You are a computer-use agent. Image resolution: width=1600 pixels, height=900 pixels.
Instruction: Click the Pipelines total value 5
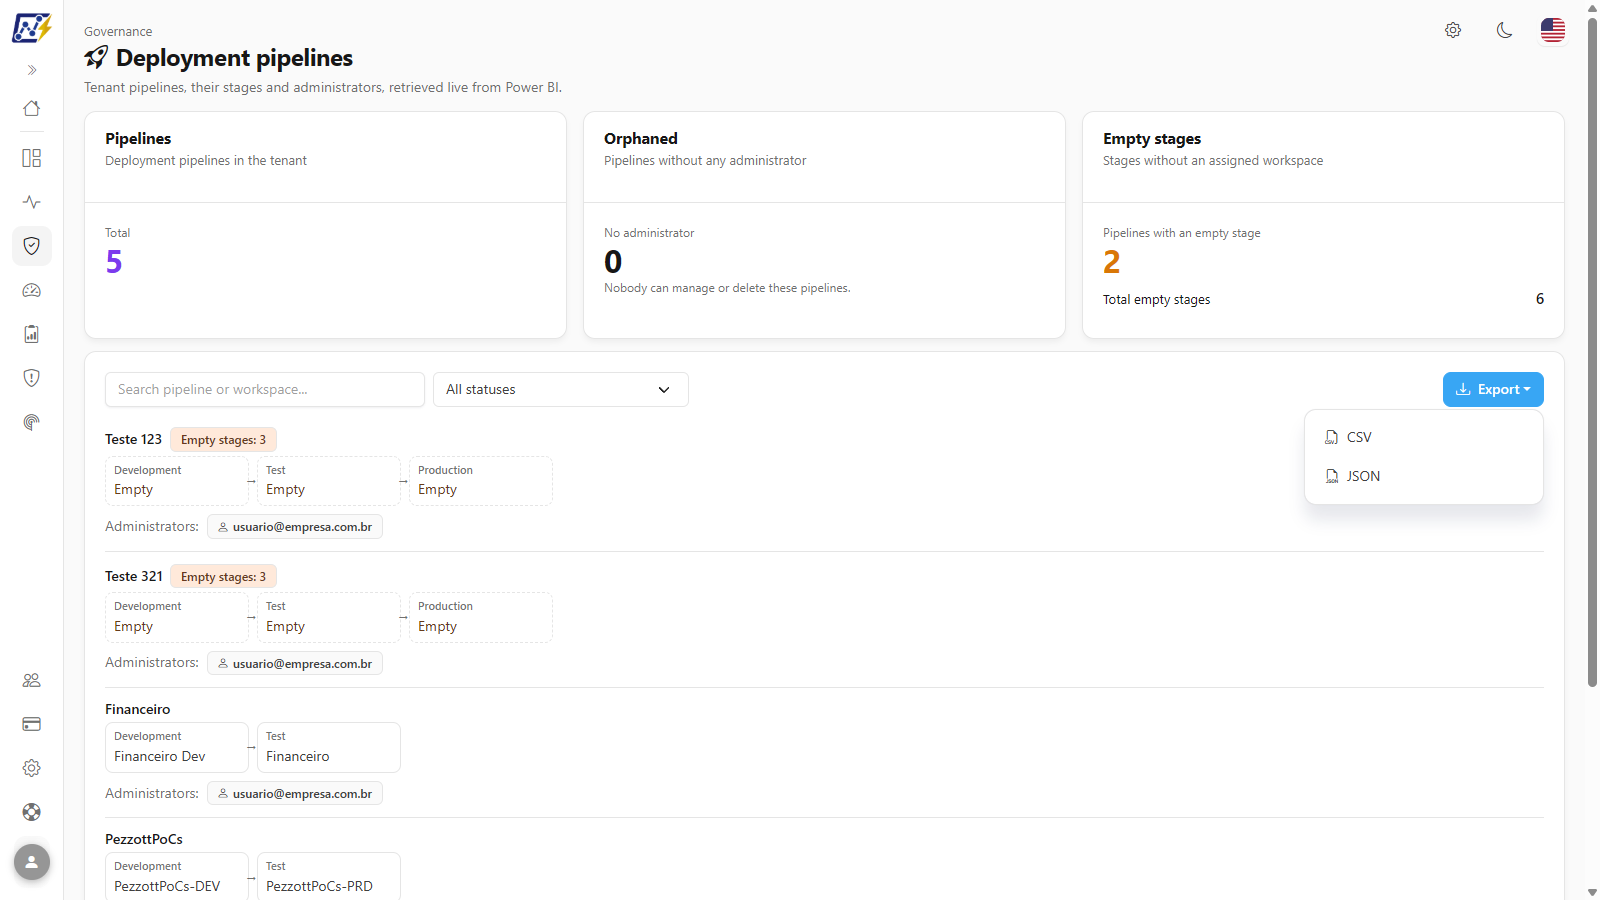[x=114, y=262]
